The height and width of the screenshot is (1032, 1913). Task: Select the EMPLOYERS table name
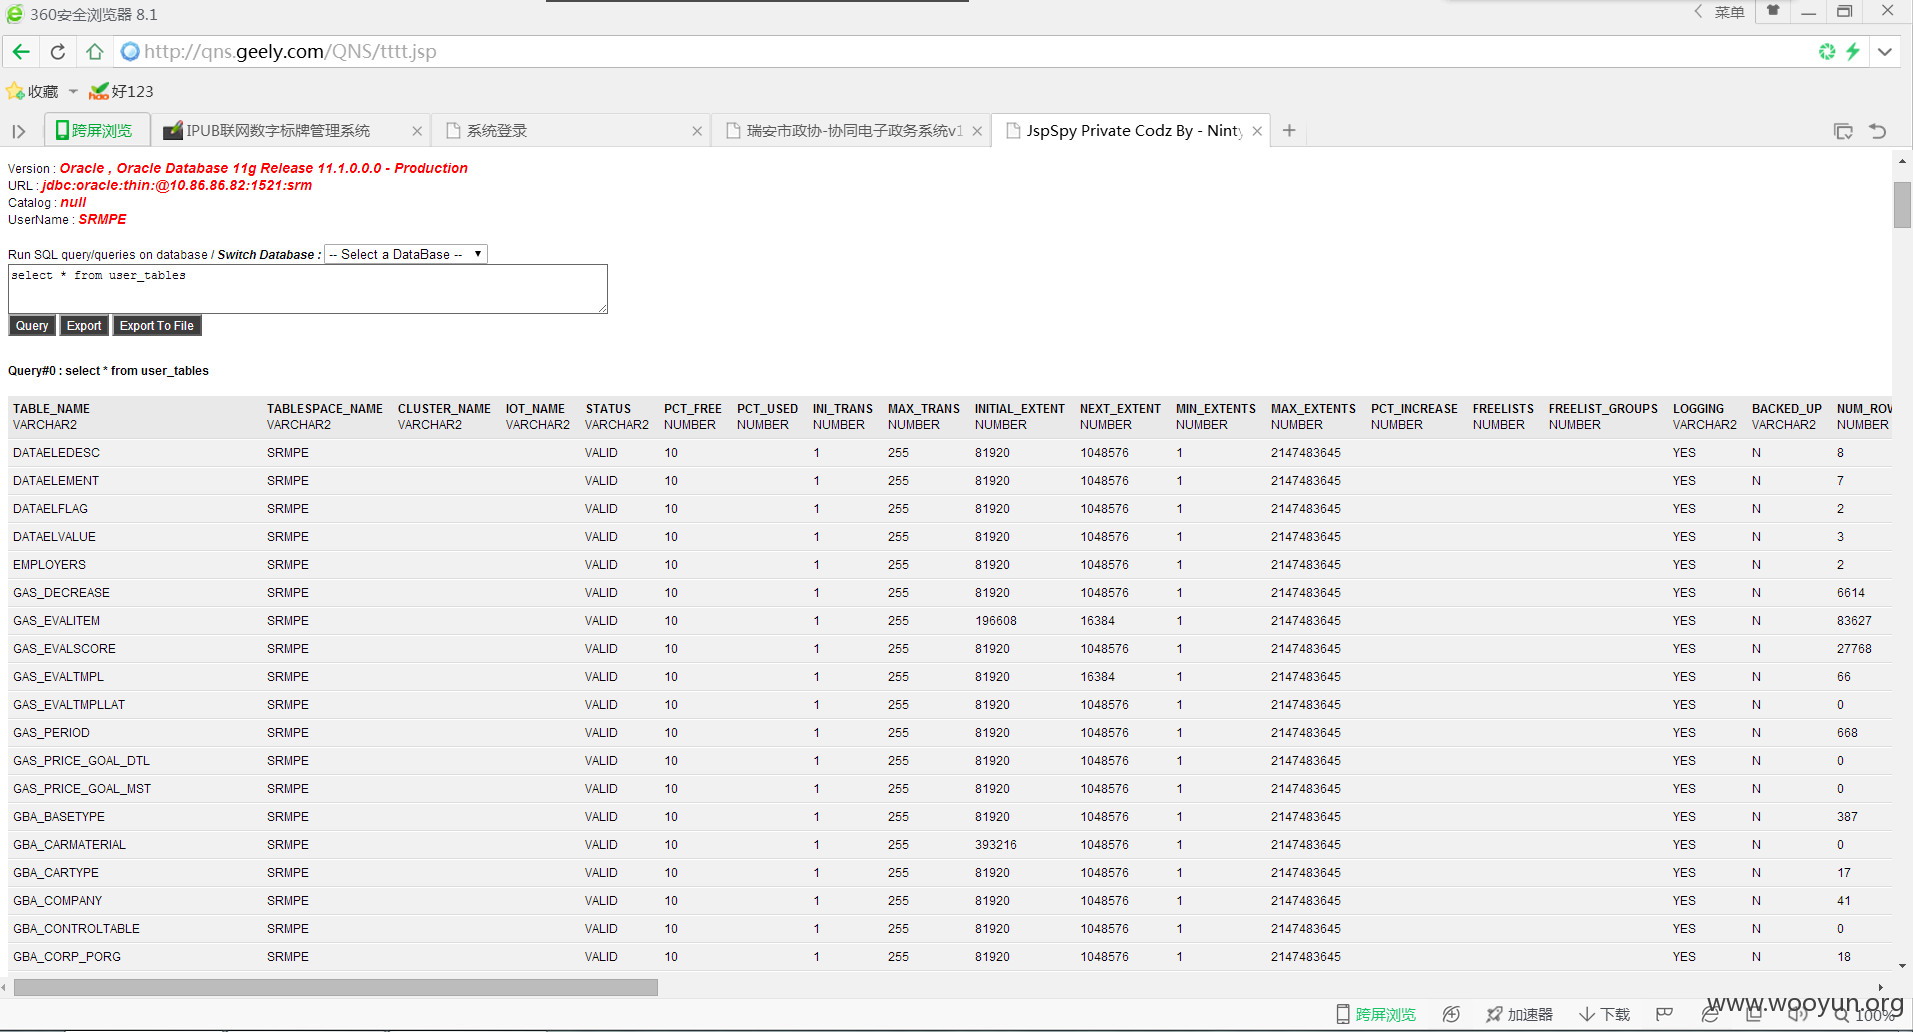[x=49, y=565]
